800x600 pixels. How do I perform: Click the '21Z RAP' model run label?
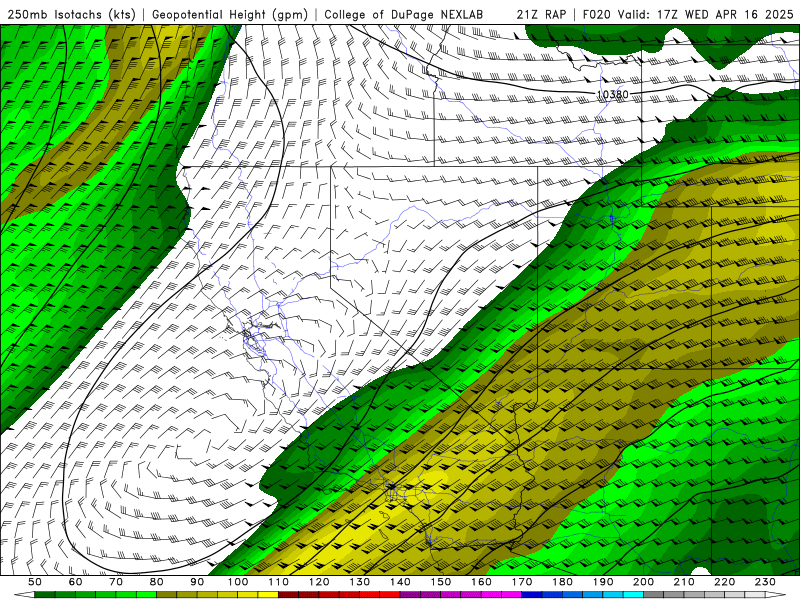click(x=541, y=14)
